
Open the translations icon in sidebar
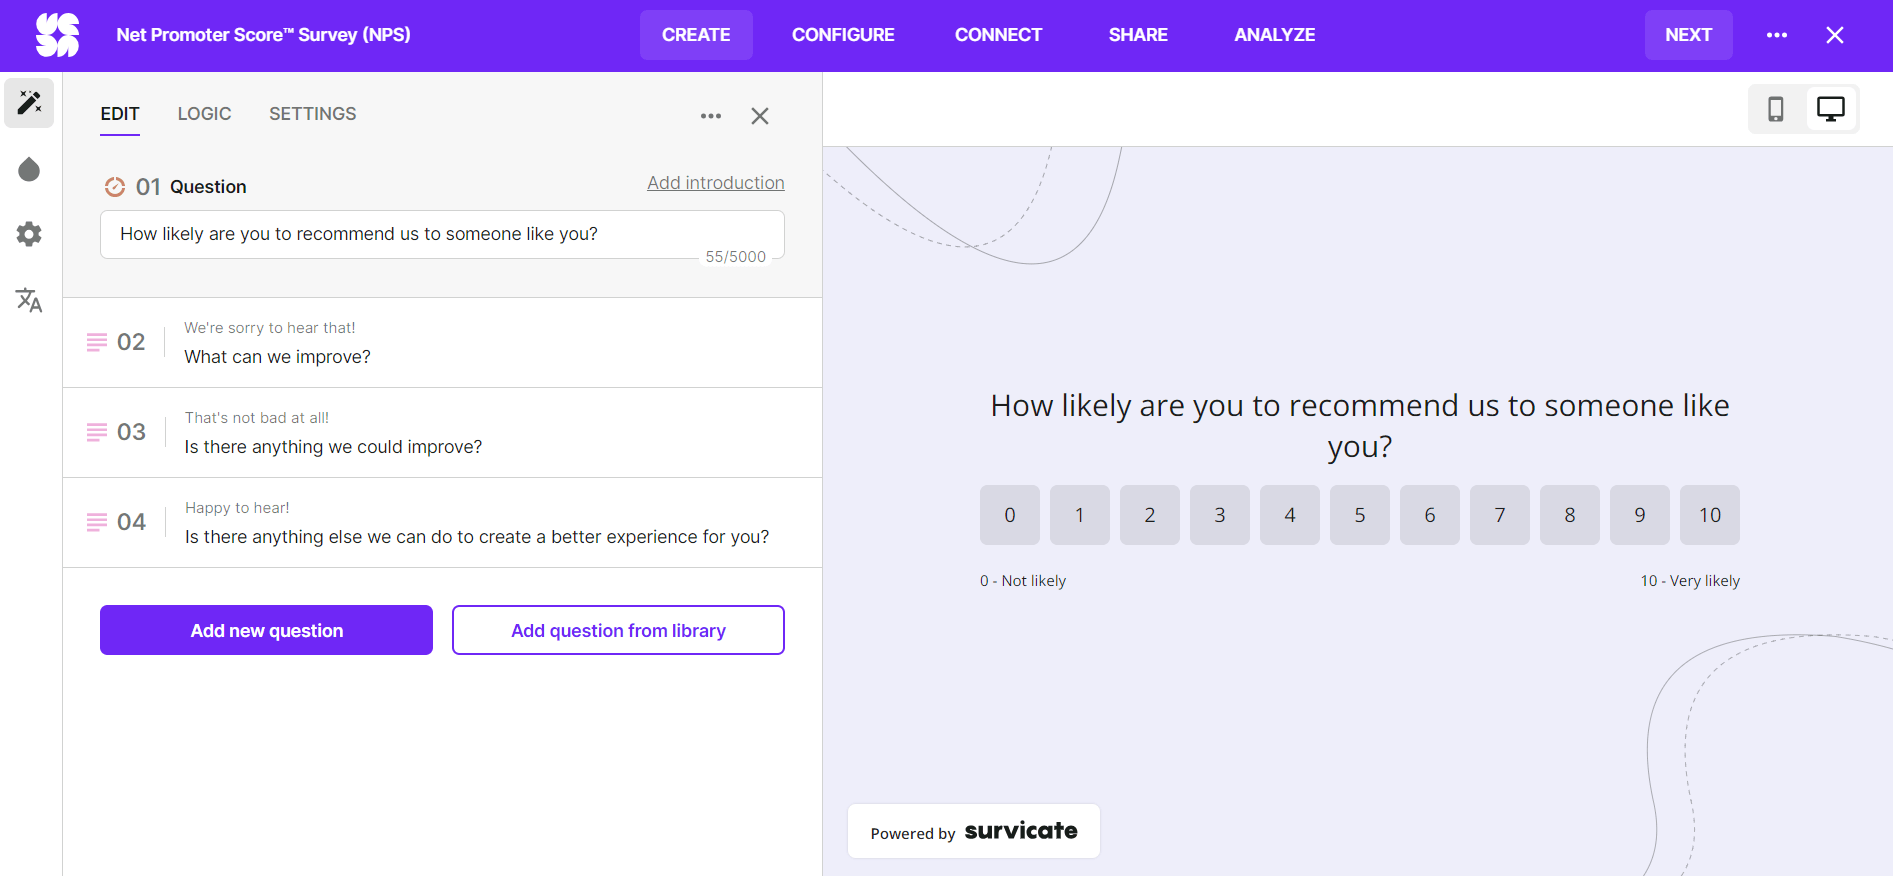(x=29, y=300)
